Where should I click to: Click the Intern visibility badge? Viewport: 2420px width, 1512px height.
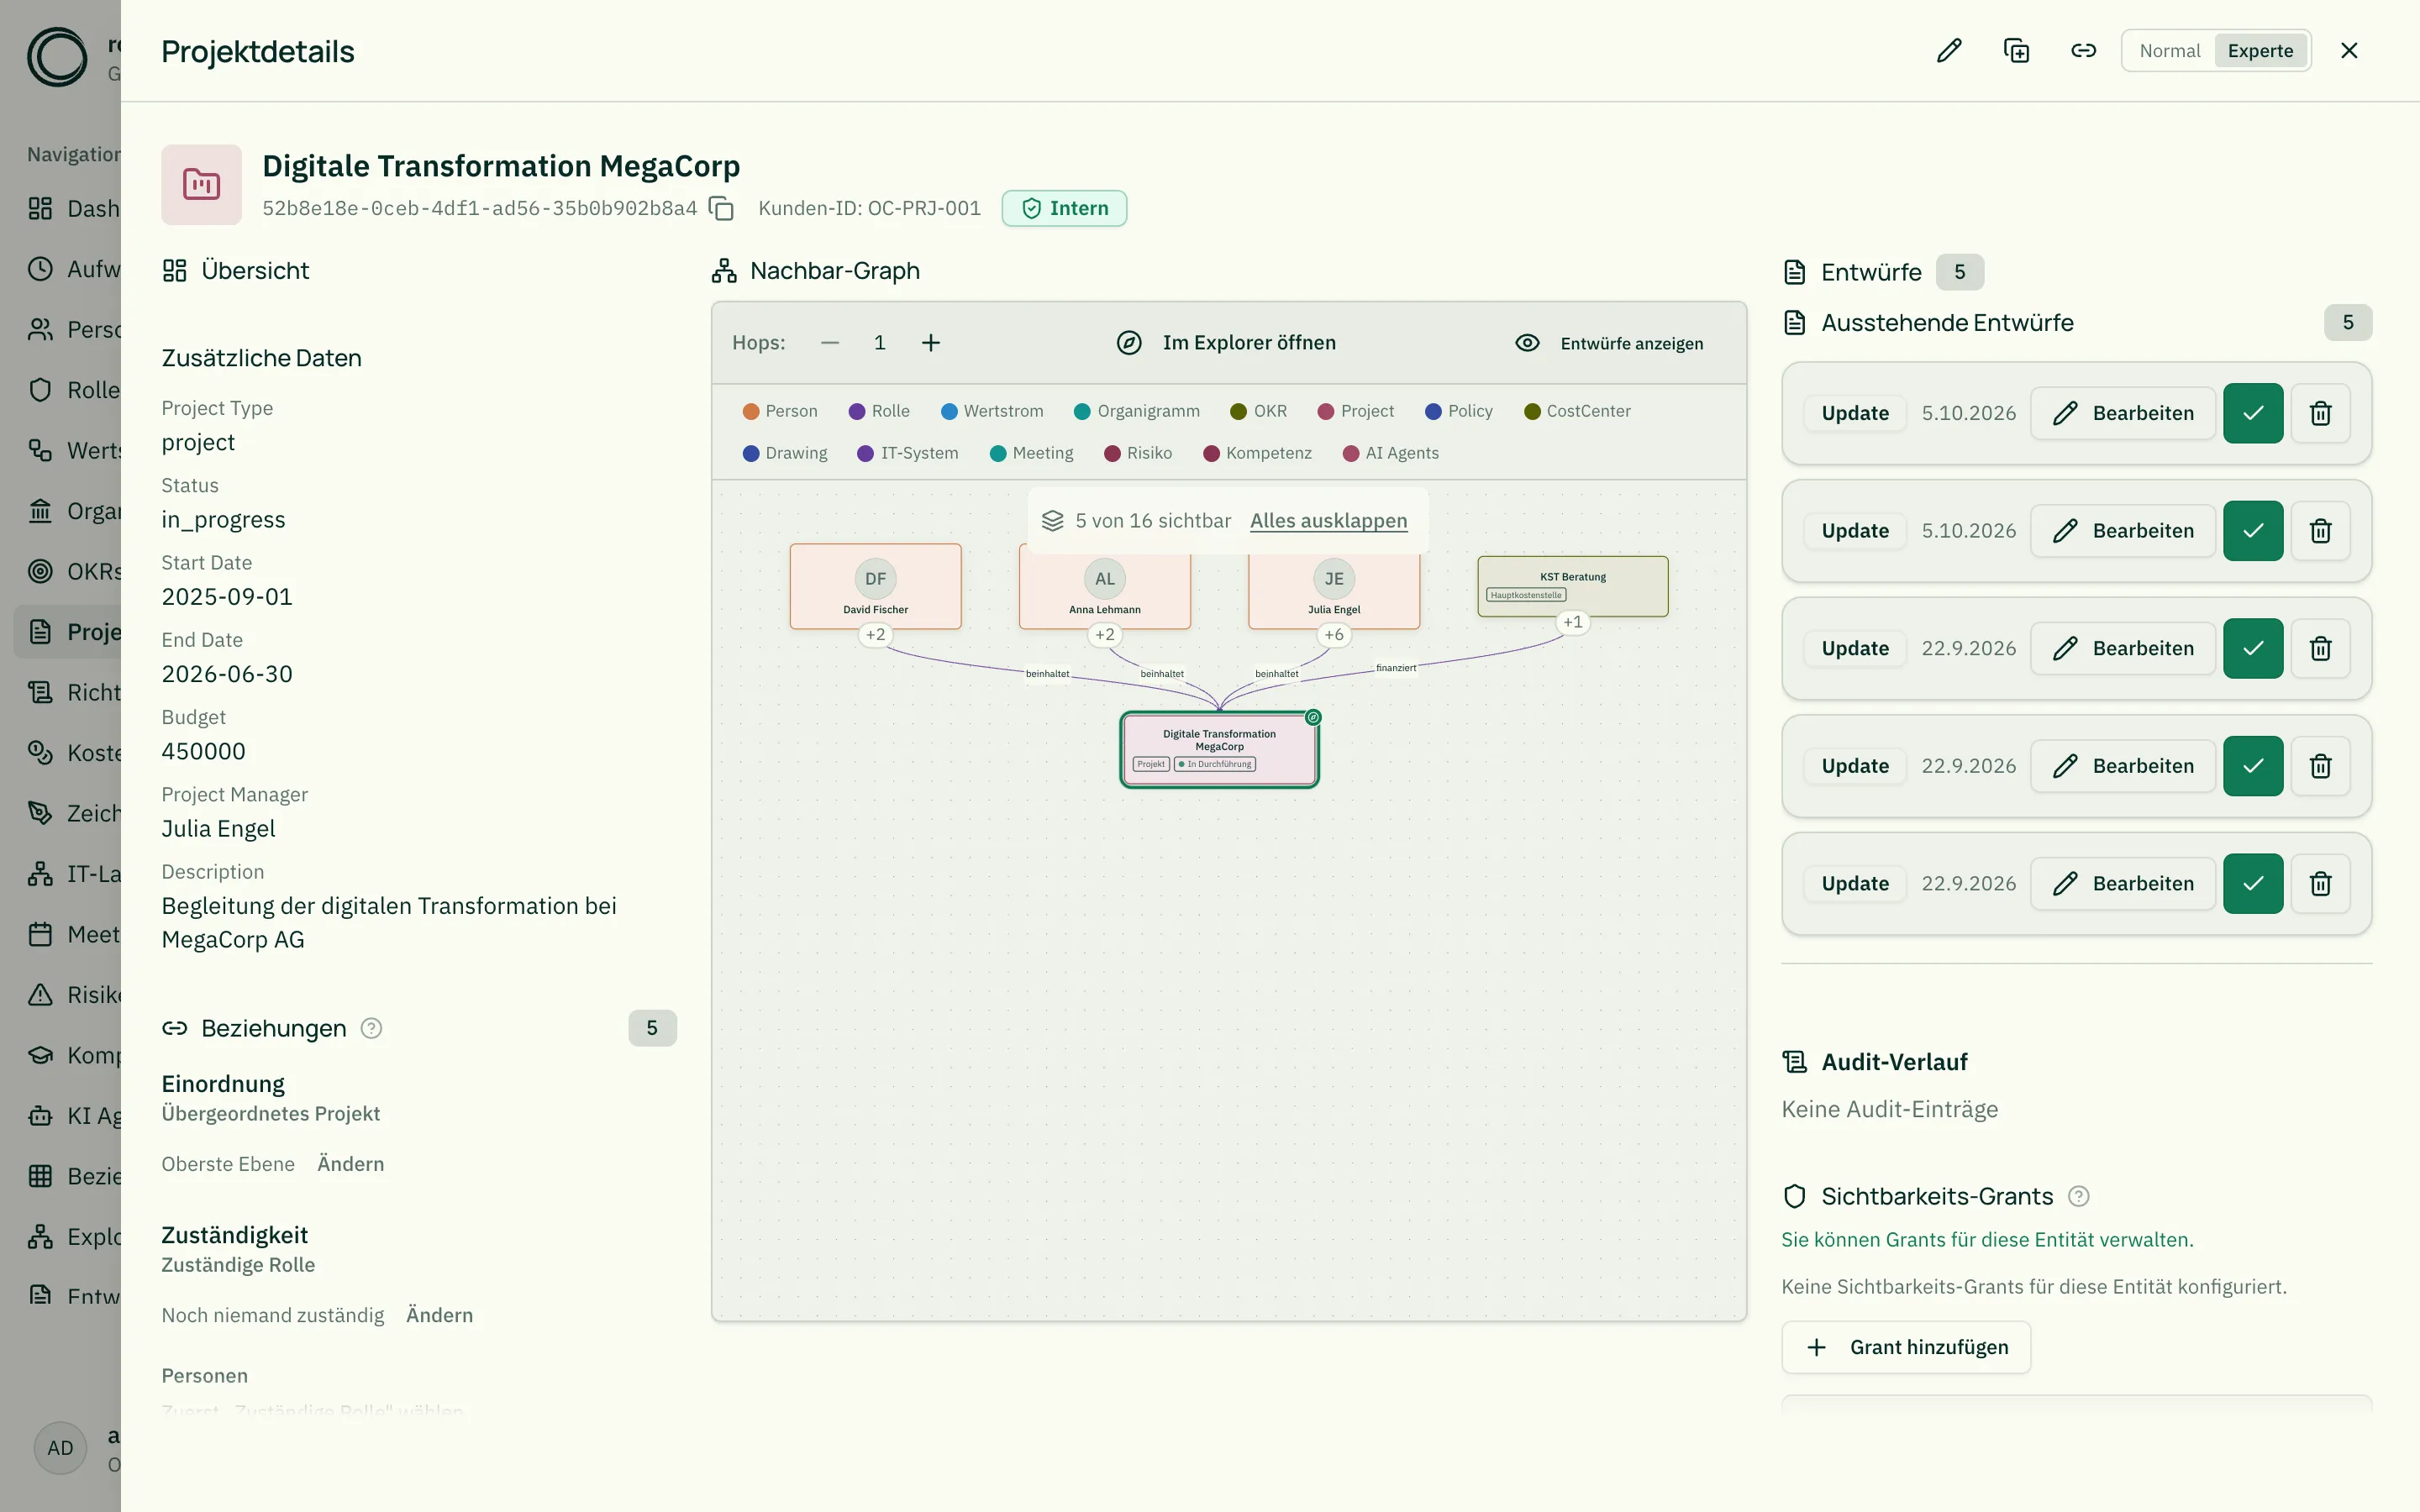(x=1064, y=208)
